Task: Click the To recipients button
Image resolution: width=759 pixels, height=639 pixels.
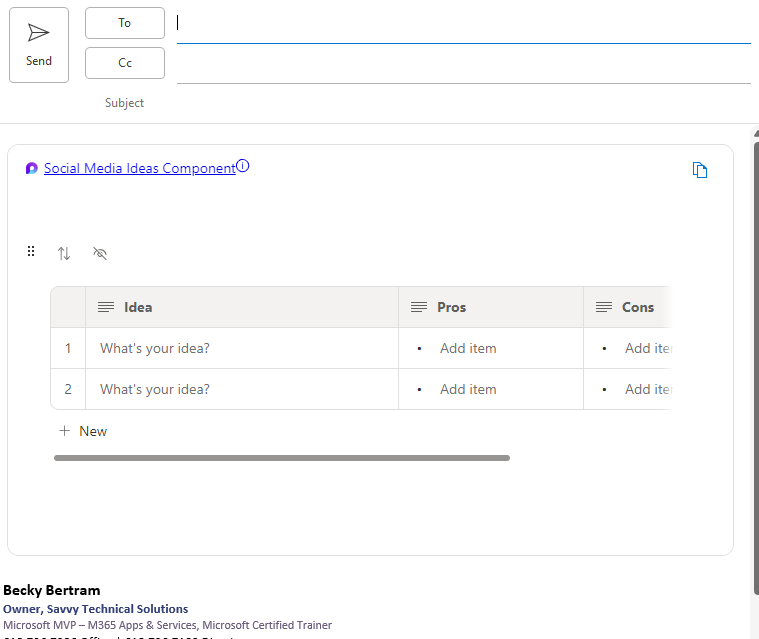Action: [125, 23]
